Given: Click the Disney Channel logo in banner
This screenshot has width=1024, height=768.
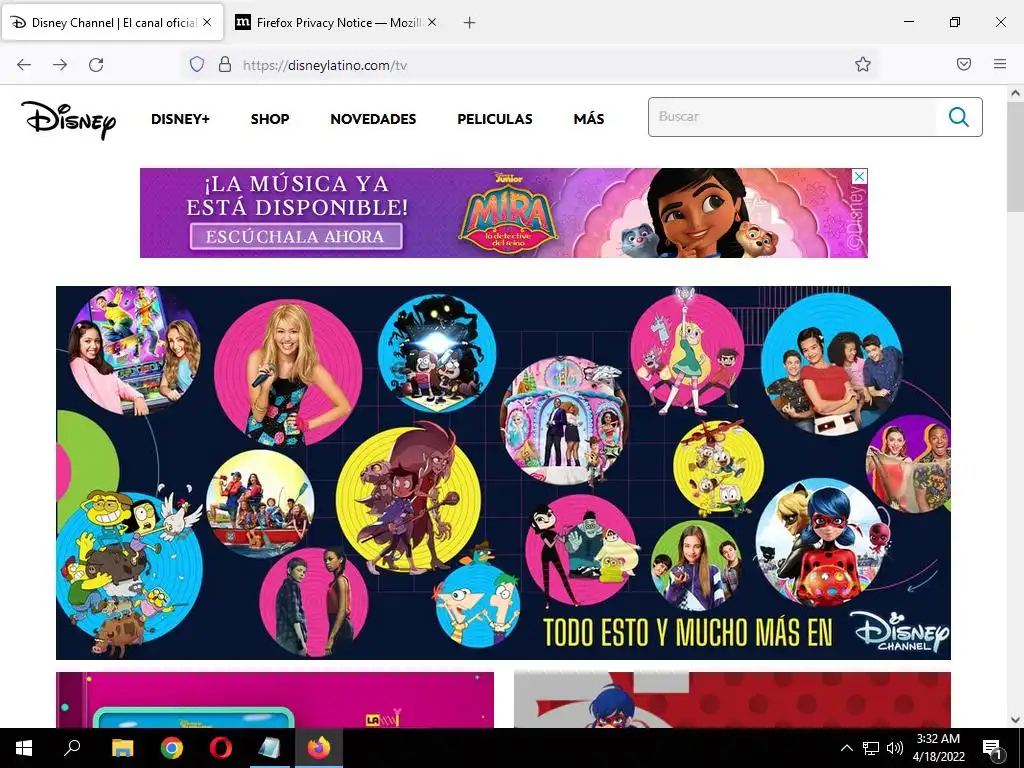Looking at the screenshot, I should pyautogui.click(x=899, y=632).
